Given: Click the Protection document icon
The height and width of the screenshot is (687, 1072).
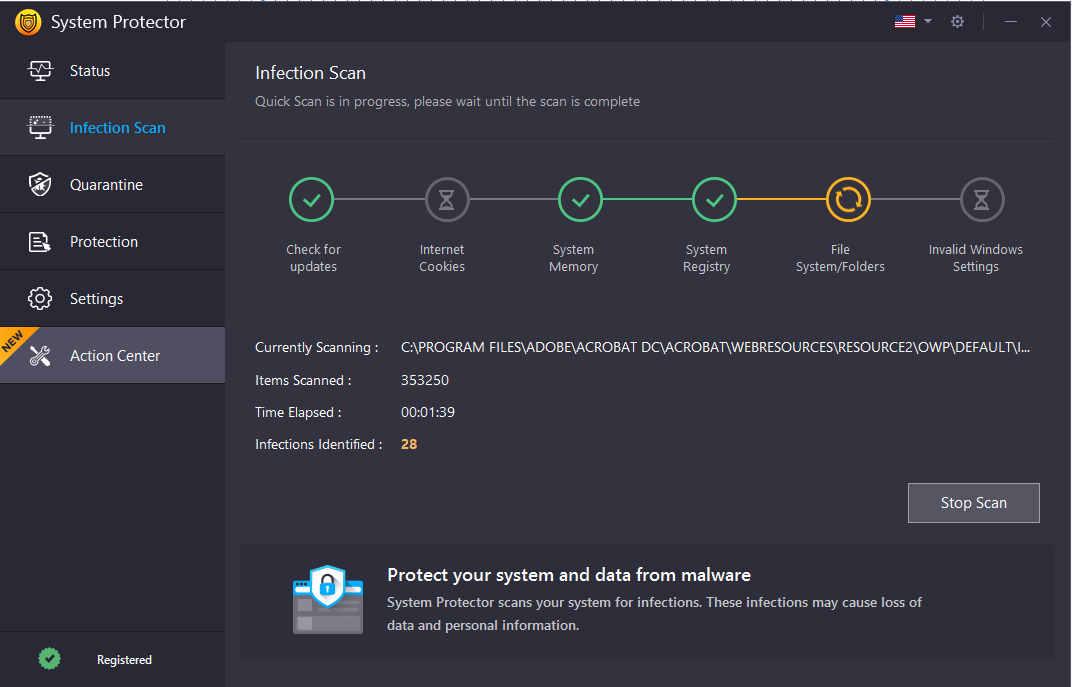Looking at the screenshot, I should [x=40, y=242].
